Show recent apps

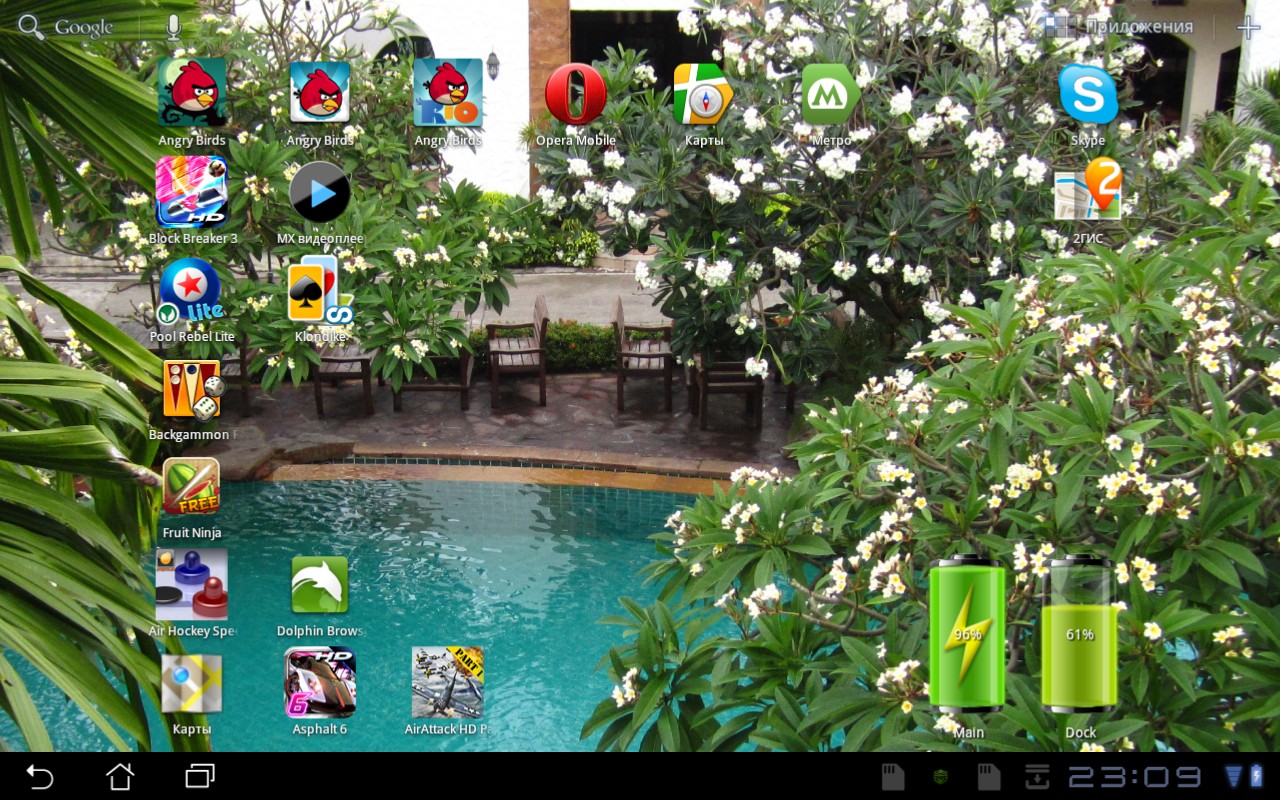click(x=200, y=776)
